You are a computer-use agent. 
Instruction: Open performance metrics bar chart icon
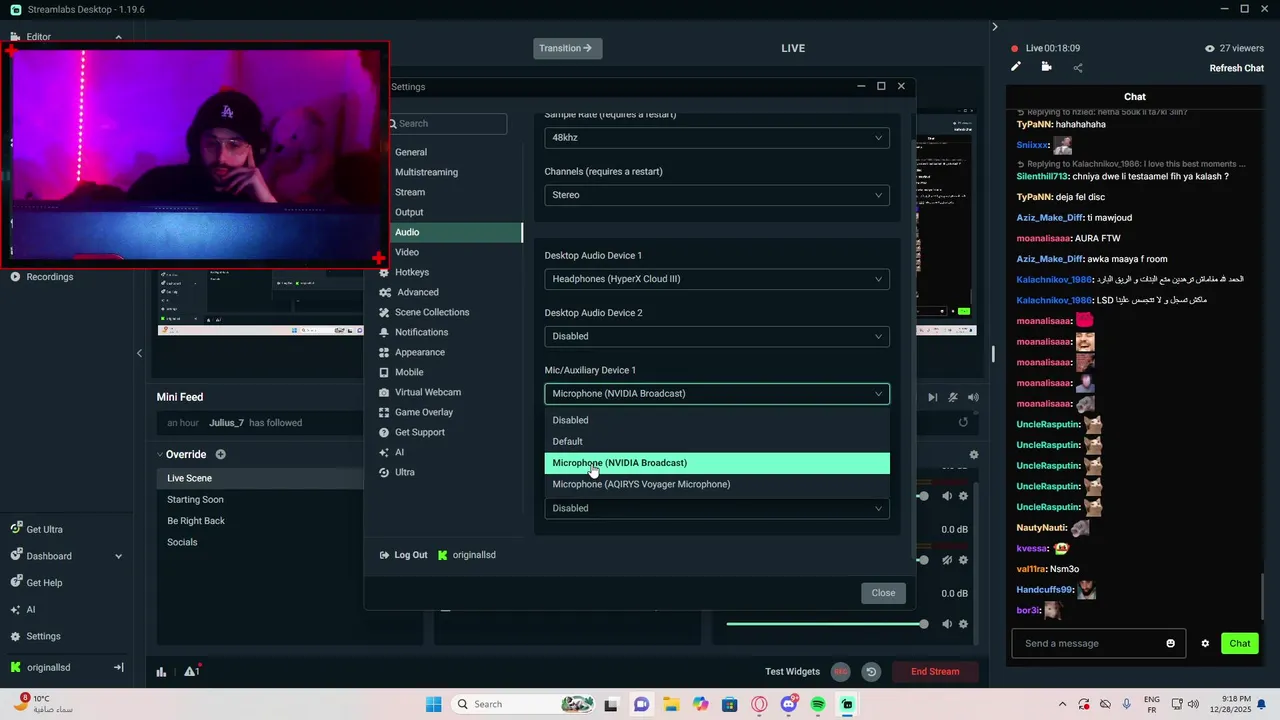point(161,672)
